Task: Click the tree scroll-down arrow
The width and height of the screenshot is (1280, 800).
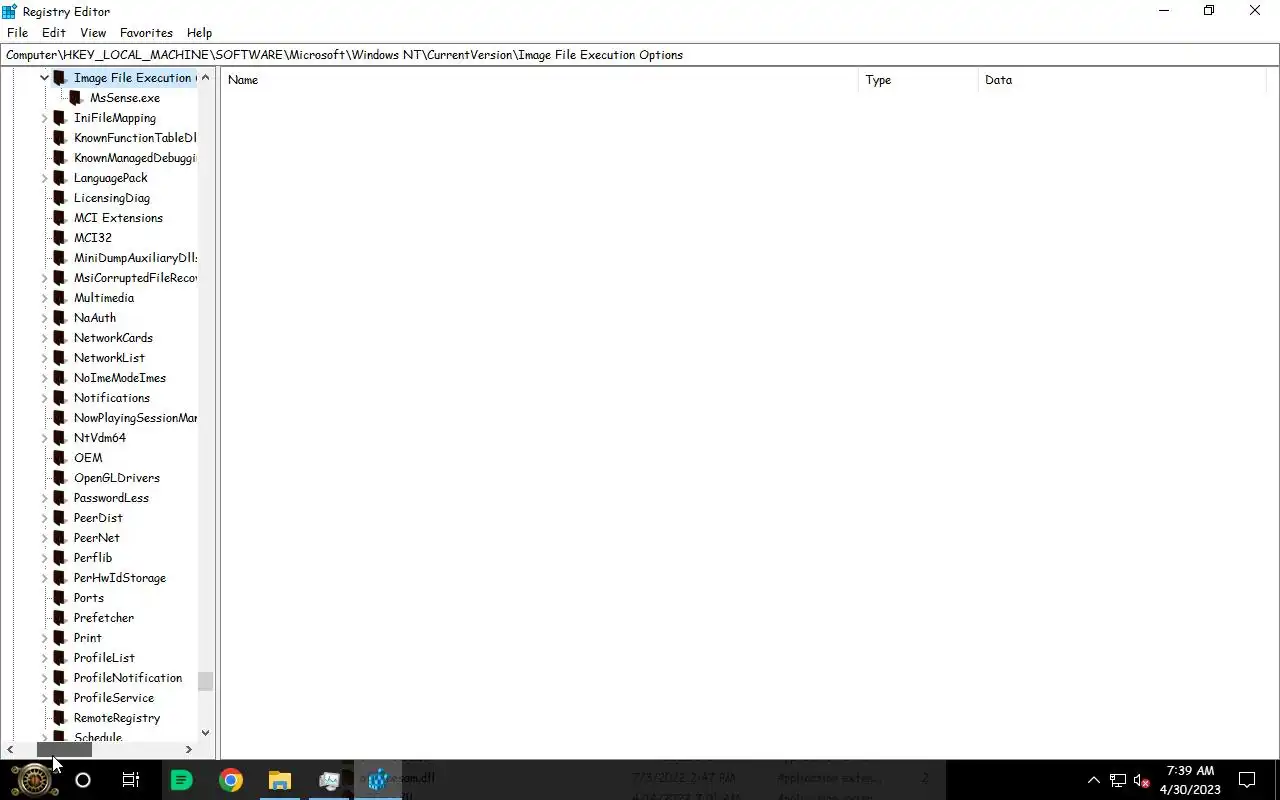Action: click(205, 733)
